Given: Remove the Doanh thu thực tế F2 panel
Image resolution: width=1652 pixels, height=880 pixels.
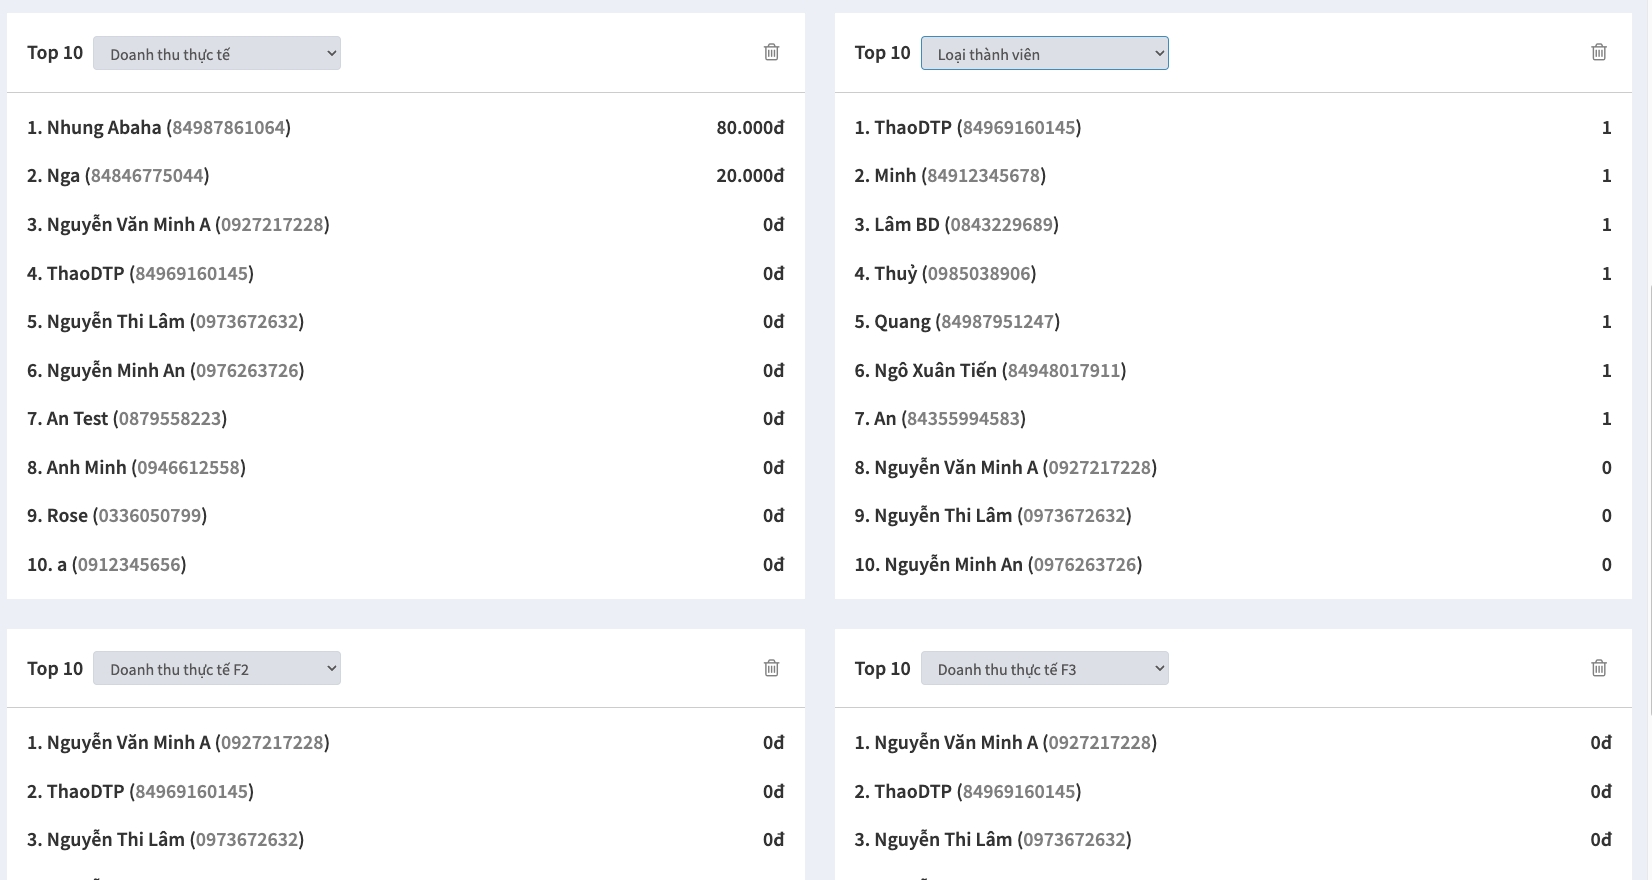Looking at the screenshot, I should 771,668.
